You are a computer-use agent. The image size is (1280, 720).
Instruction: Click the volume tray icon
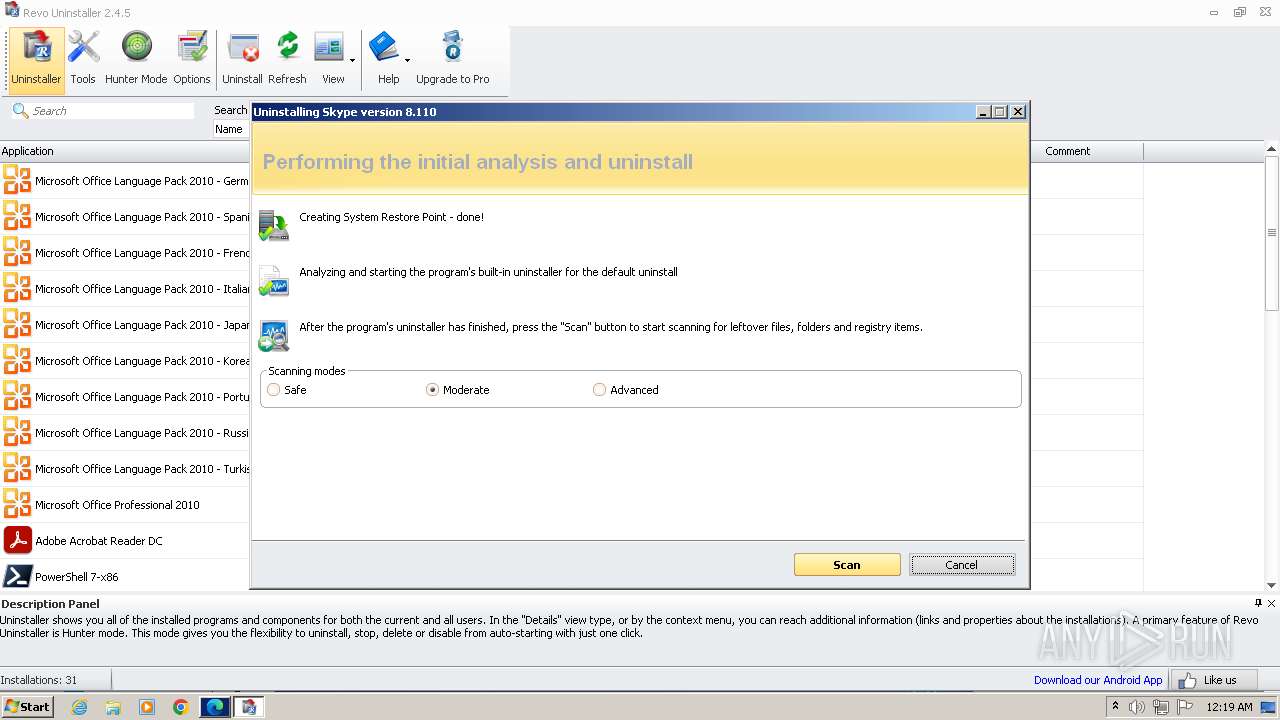point(1137,707)
